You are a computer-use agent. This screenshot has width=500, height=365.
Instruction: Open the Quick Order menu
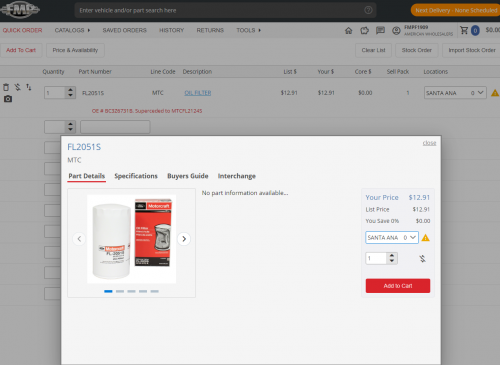(22, 30)
